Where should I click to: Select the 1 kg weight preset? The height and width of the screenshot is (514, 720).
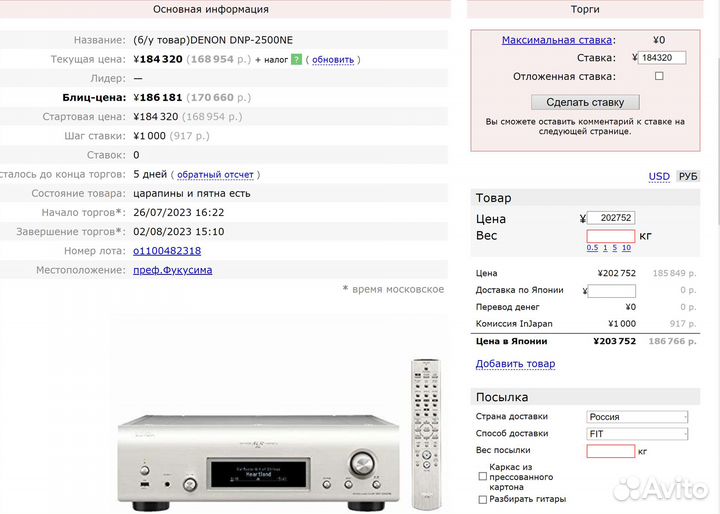coord(605,248)
